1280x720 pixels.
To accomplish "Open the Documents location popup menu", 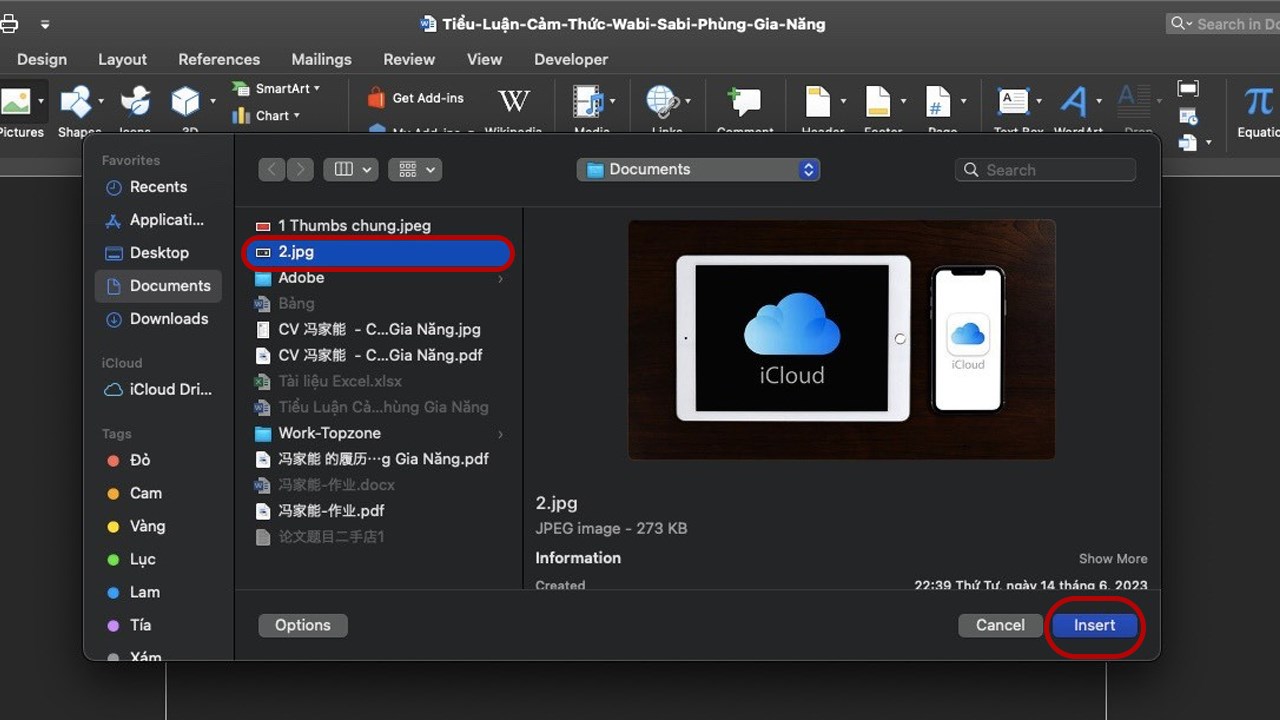I will click(698, 169).
